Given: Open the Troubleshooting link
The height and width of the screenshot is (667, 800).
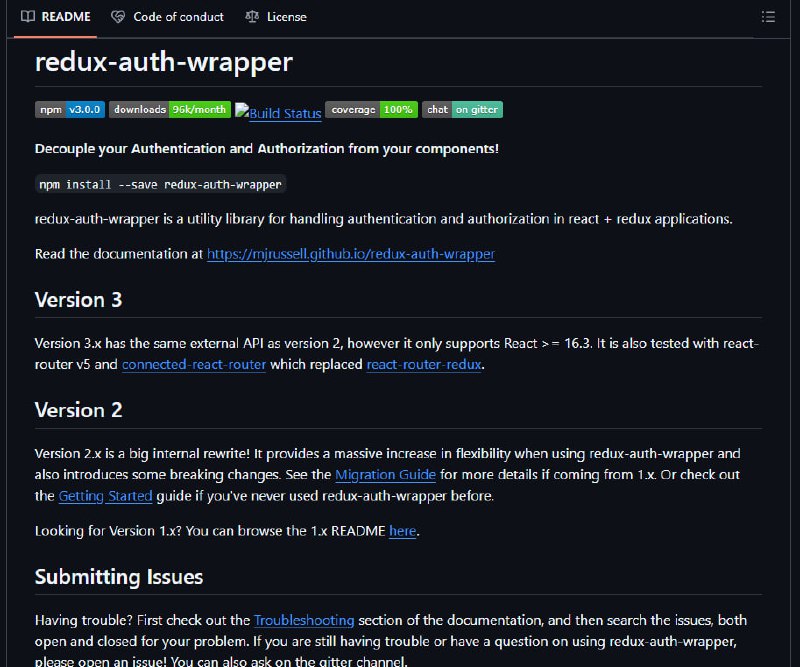Looking at the screenshot, I should 304,620.
